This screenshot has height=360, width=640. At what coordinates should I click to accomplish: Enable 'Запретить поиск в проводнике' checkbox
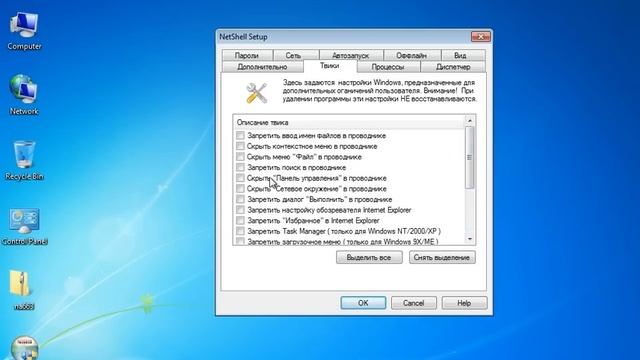tap(240, 167)
